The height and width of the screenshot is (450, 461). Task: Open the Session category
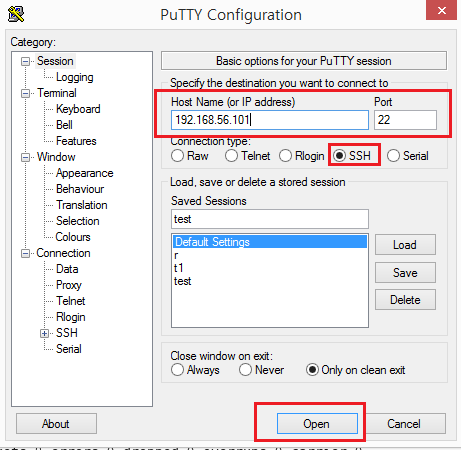[x=55, y=61]
